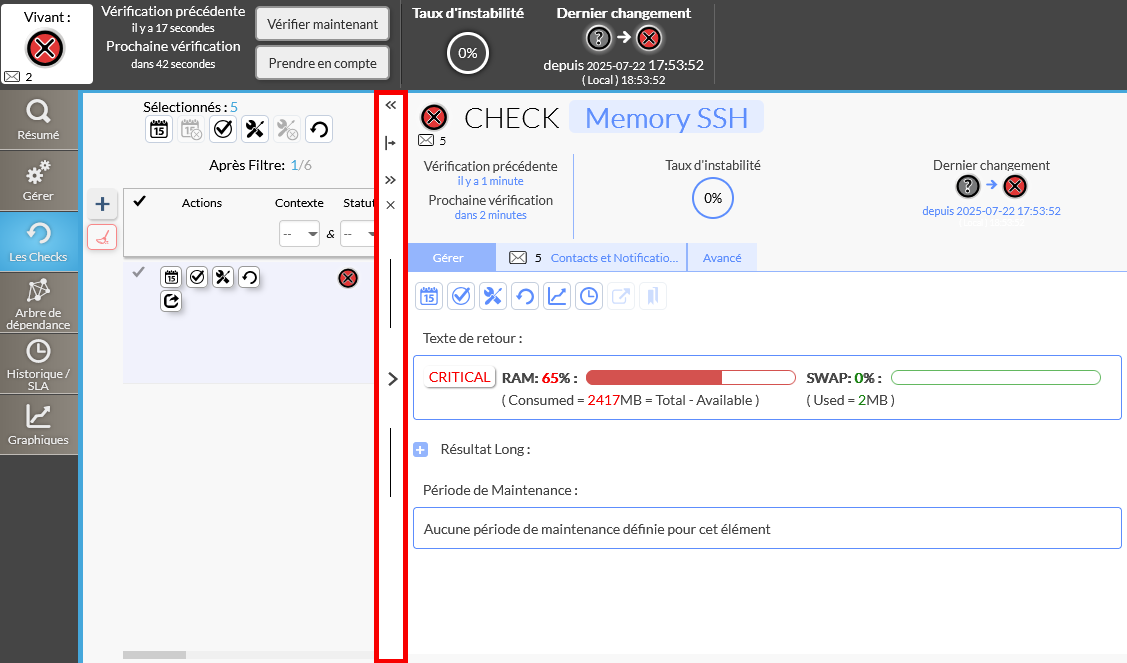Click acknowledge checkmark icon under Sélectionnés
The height and width of the screenshot is (663, 1127).
click(x=223, y=129)
